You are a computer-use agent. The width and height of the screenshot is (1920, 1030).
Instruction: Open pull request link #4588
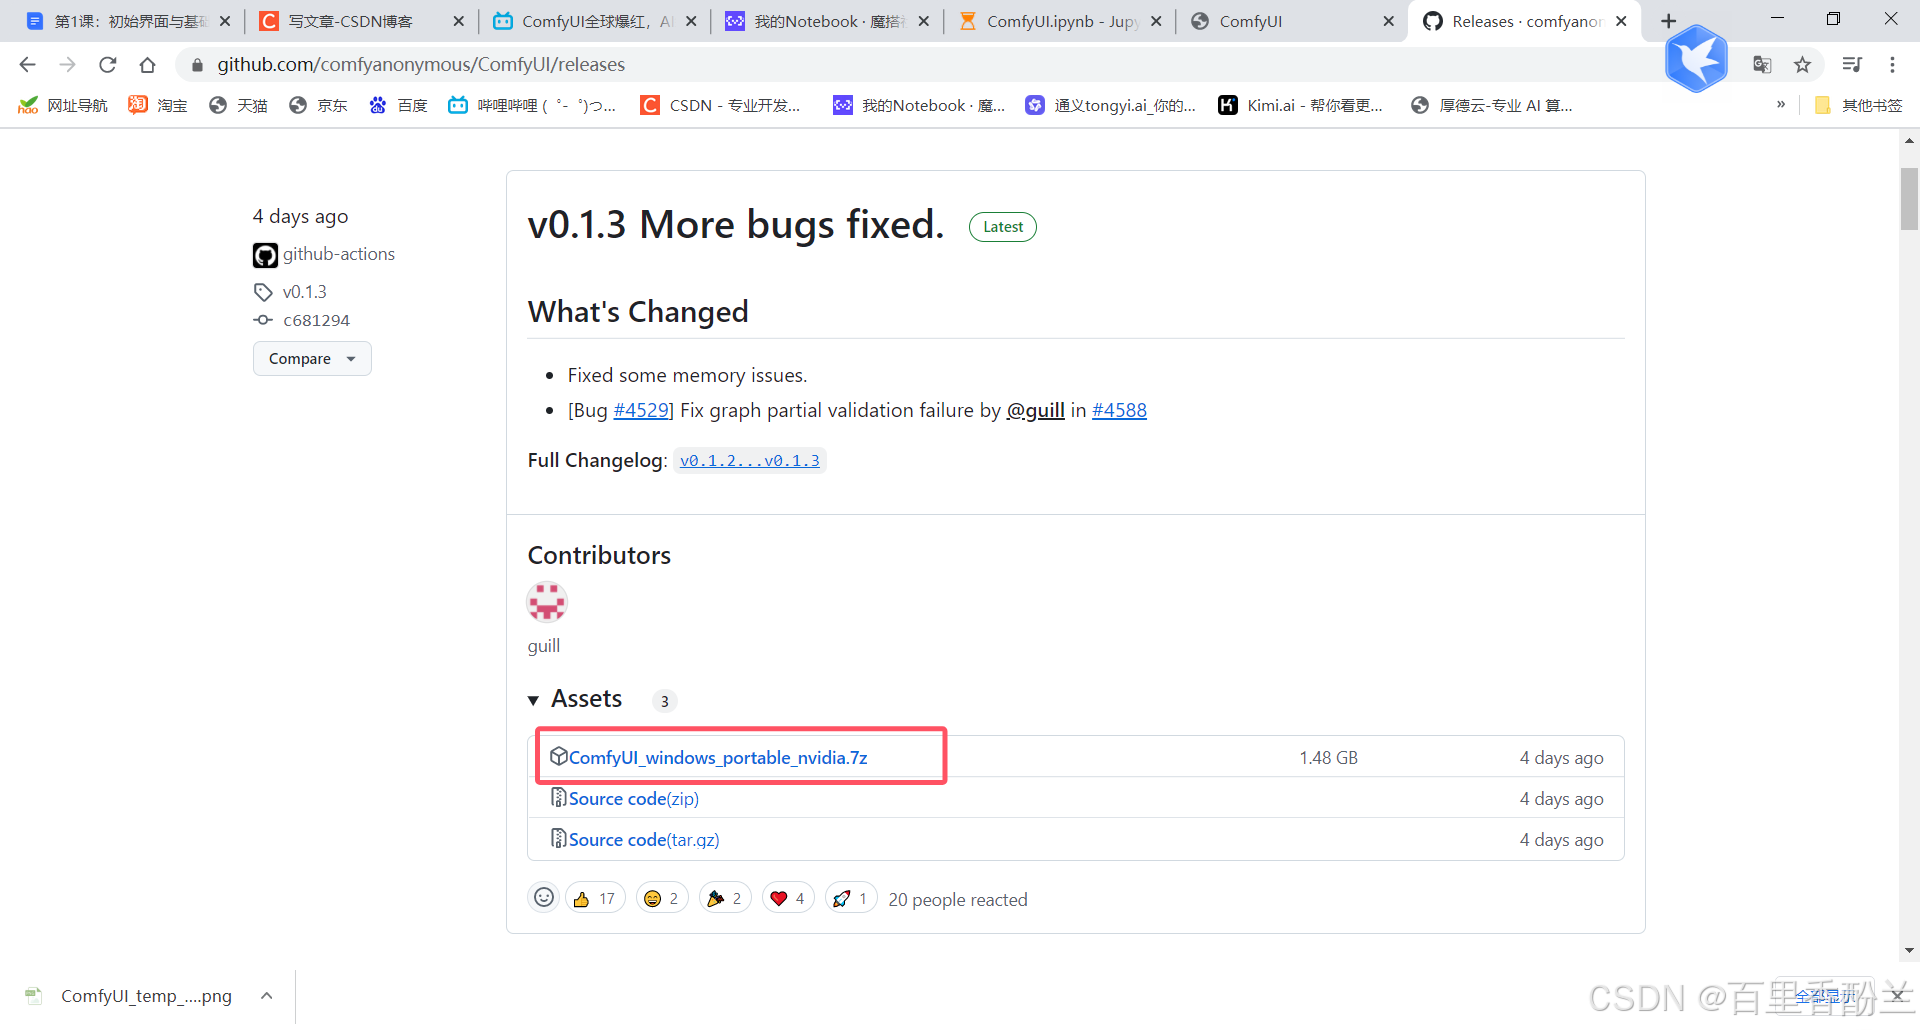[1119, 410]
